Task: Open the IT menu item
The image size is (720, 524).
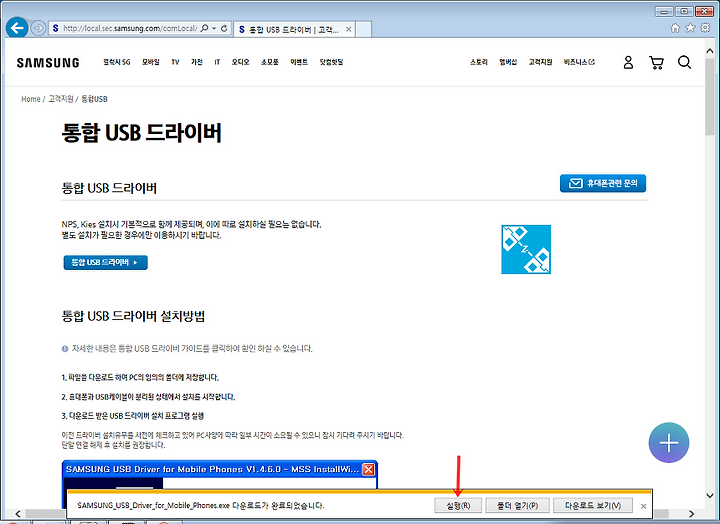Action: 217,62
